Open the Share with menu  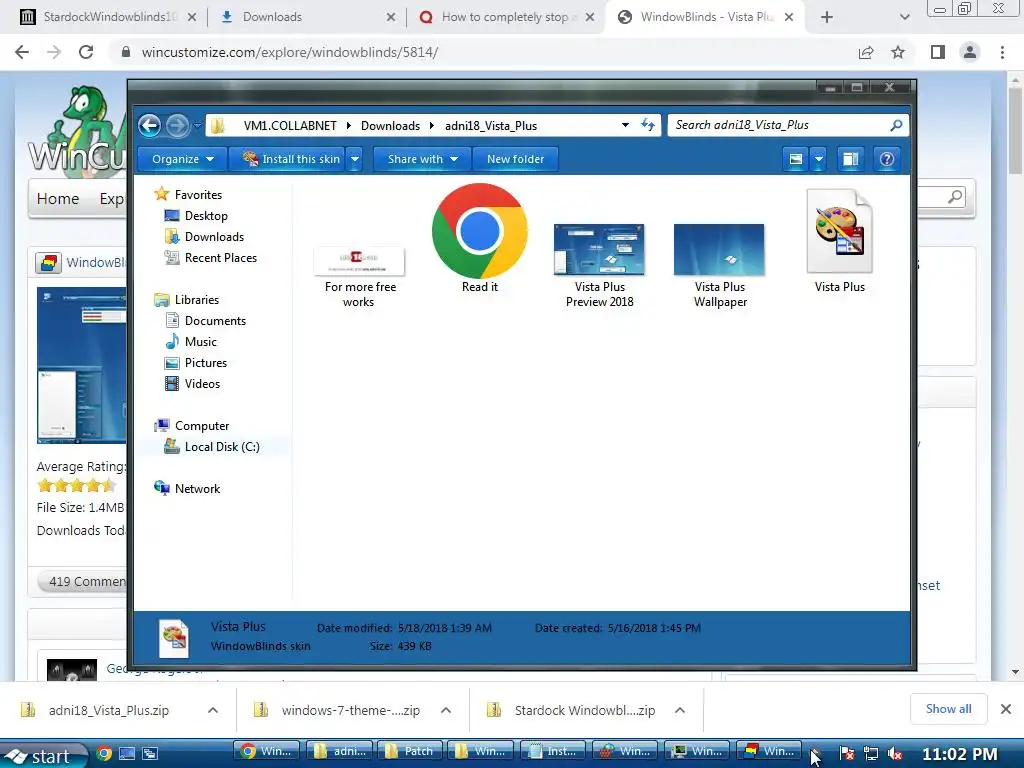pos(423,159)
